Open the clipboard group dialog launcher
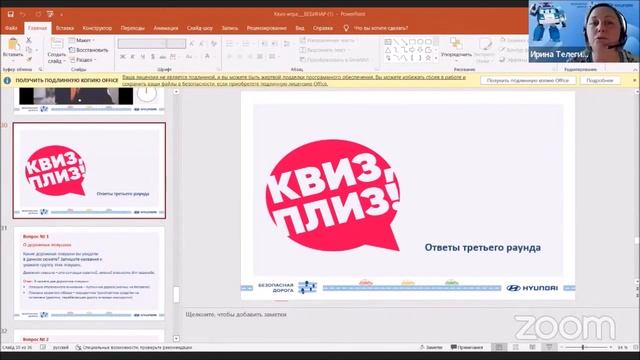This screenshot has width=640, height=360. 40,69
